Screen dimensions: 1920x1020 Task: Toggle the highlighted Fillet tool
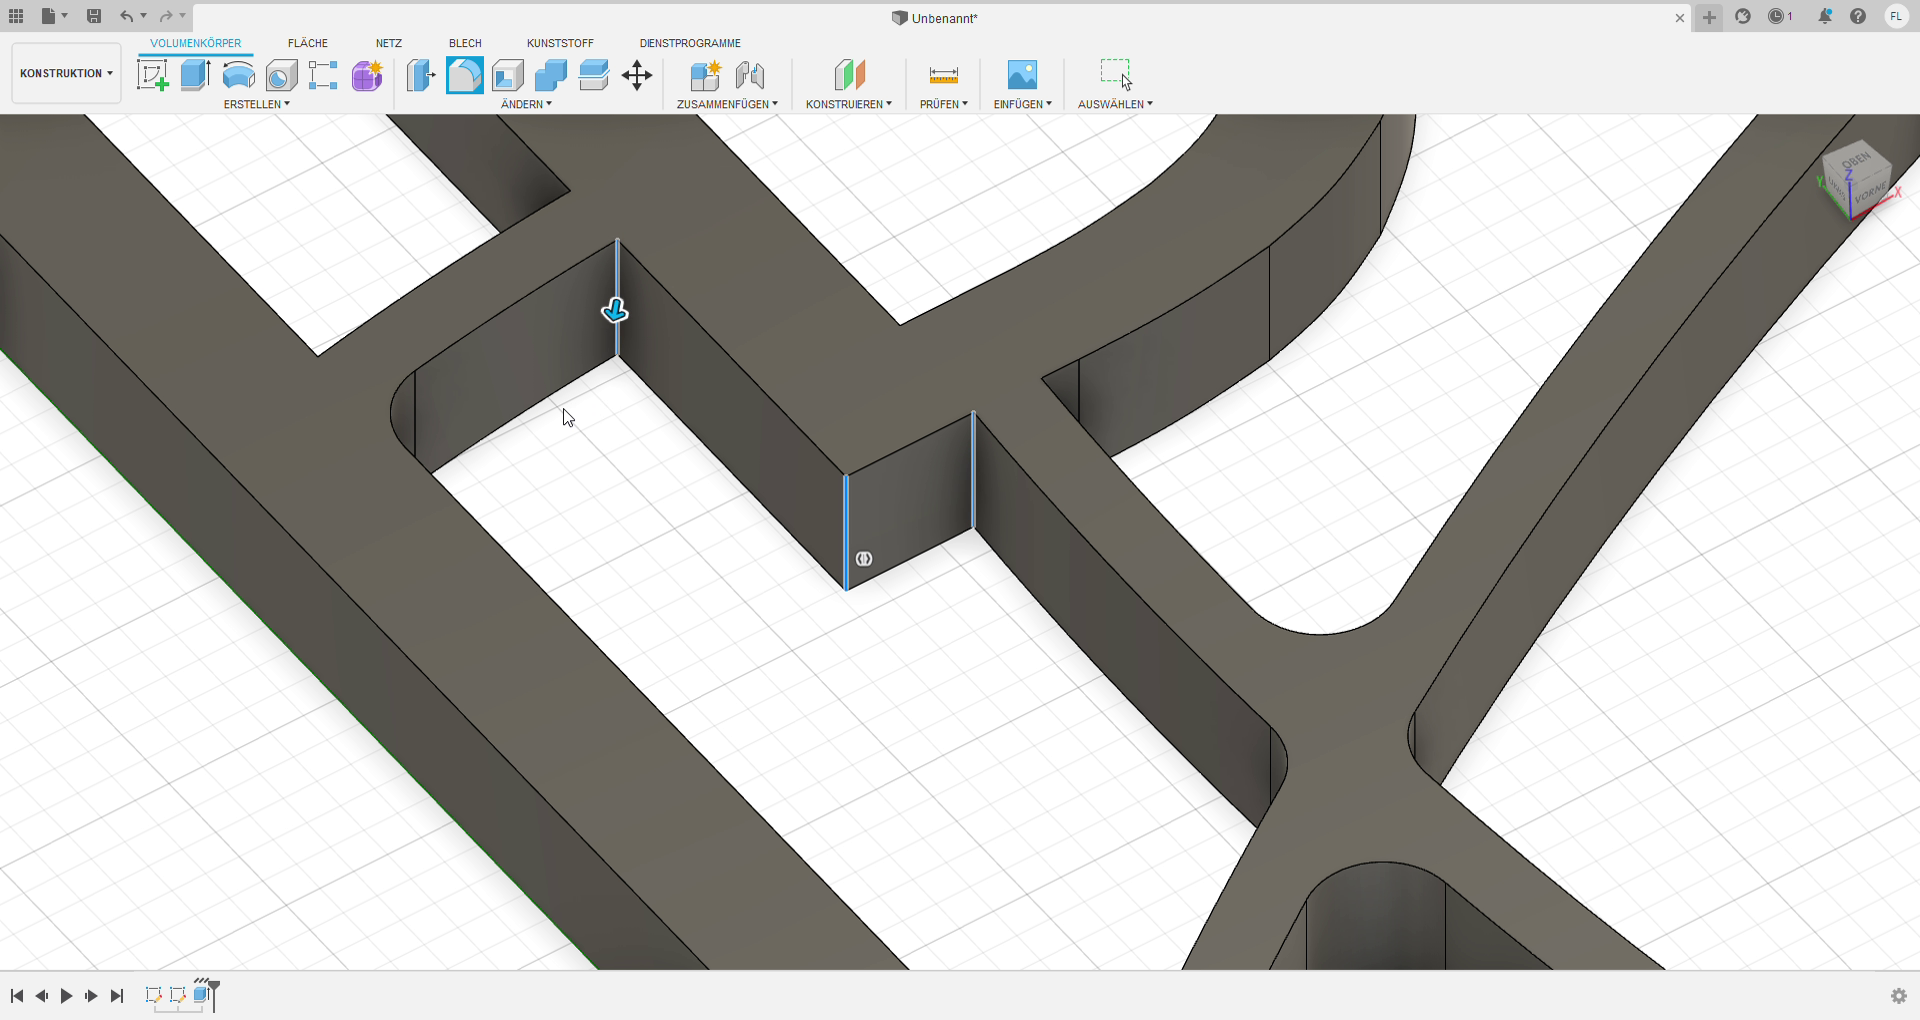(465, 75)
